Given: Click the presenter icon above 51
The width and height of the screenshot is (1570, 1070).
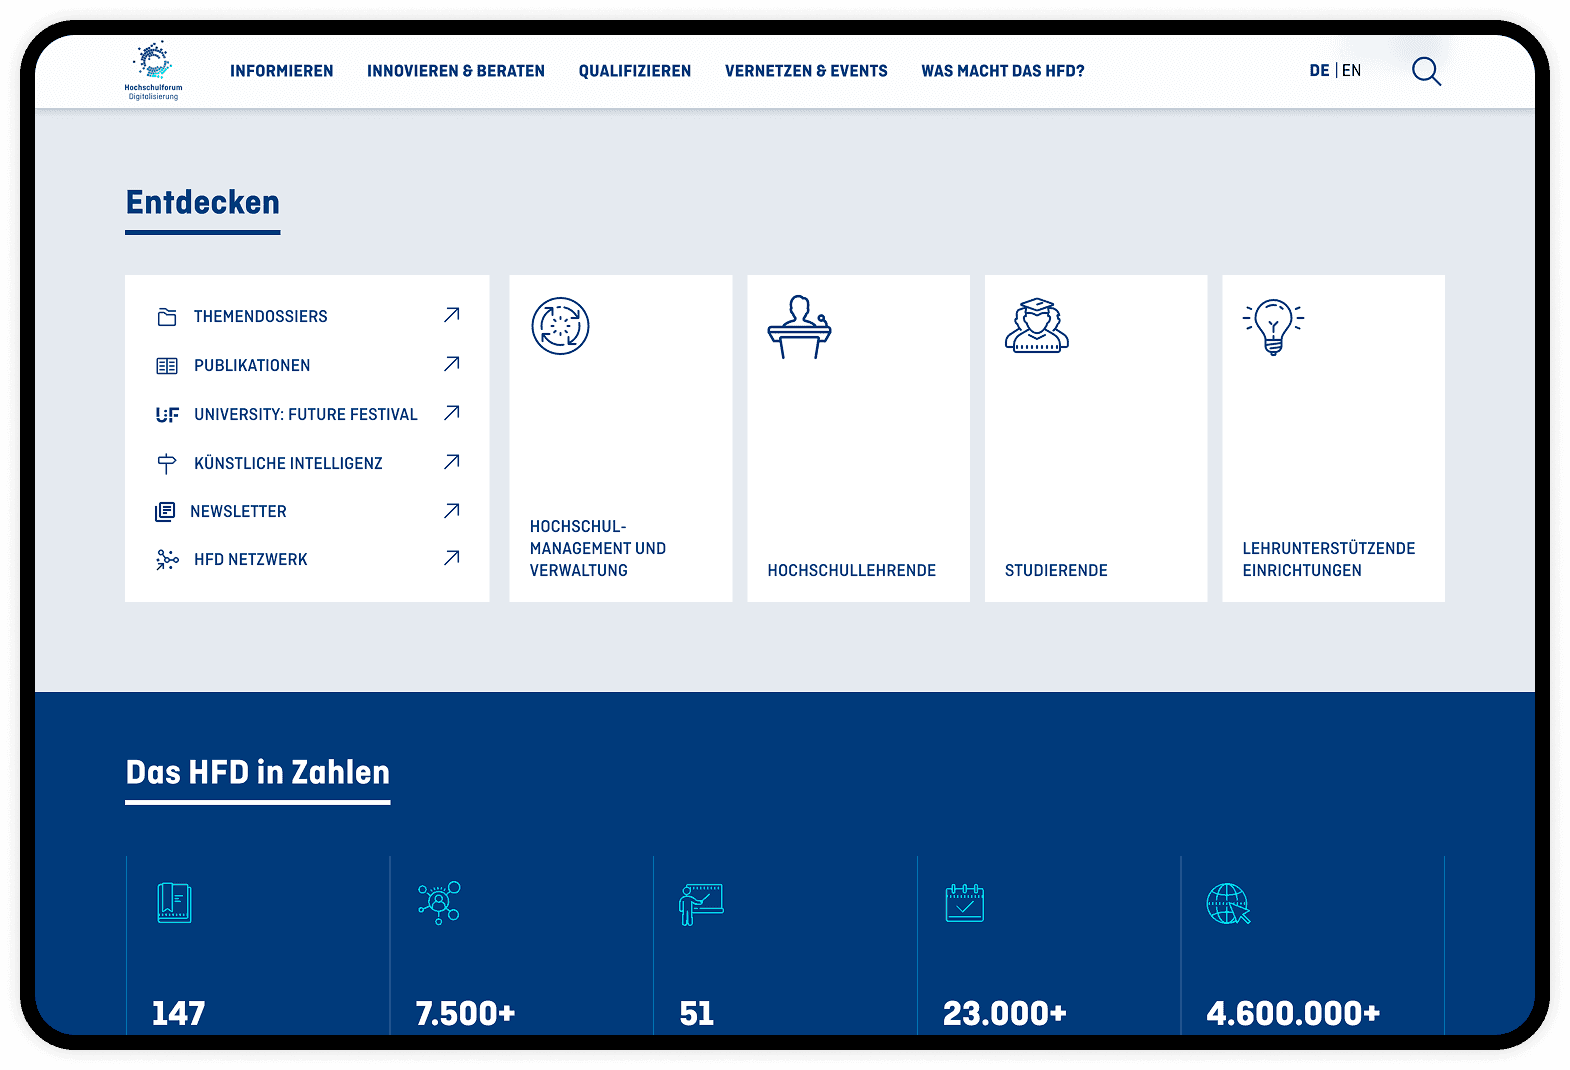Looking at the screenshot, I should [x=701, y=904].
